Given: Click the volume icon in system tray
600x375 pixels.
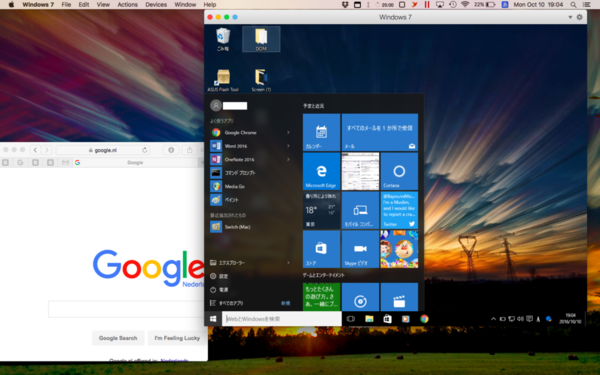Looking at the screenshot, I should pyautogui.click(x=520, y=319).
